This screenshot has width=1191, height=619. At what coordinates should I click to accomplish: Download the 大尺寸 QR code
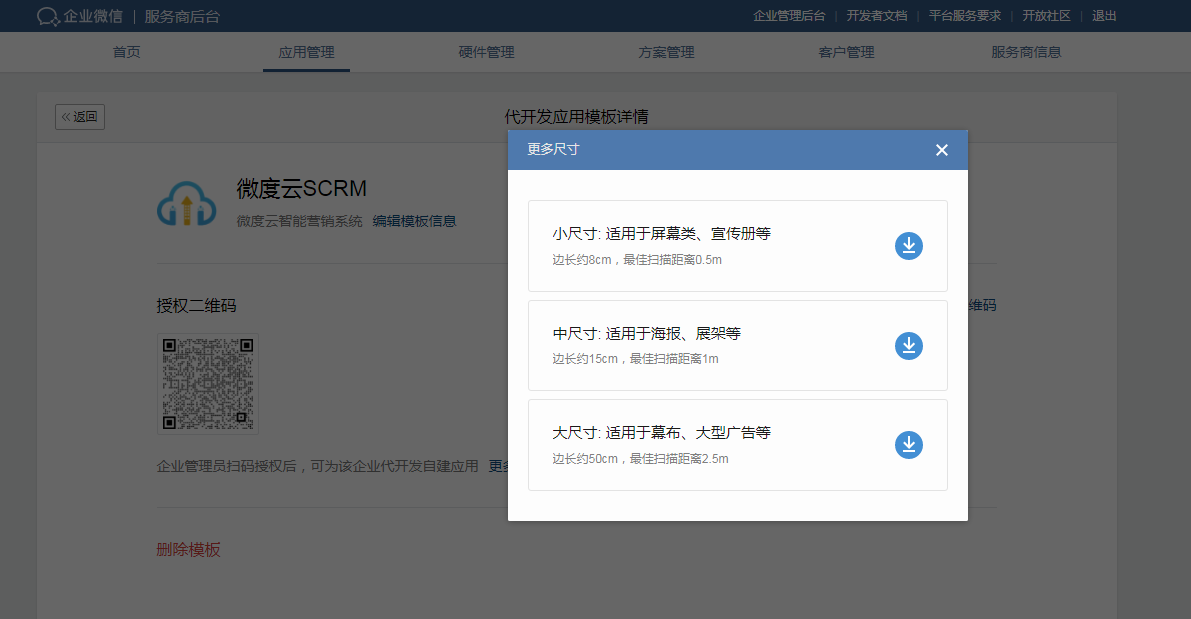click(908, 445)
